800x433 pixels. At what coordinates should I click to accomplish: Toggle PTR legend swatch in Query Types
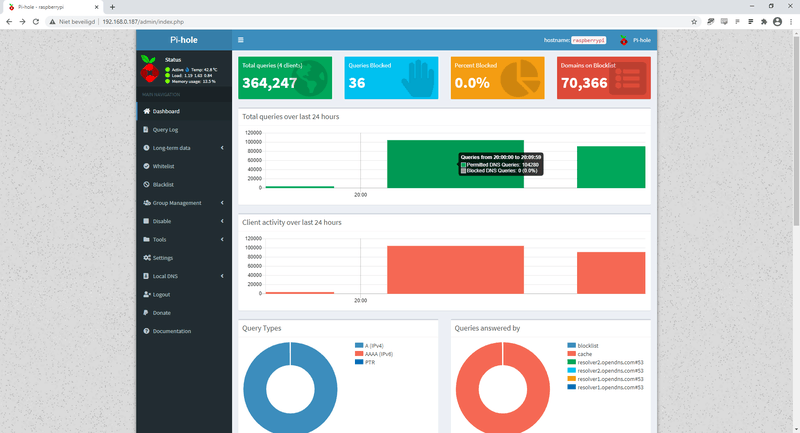click(359, 362)
